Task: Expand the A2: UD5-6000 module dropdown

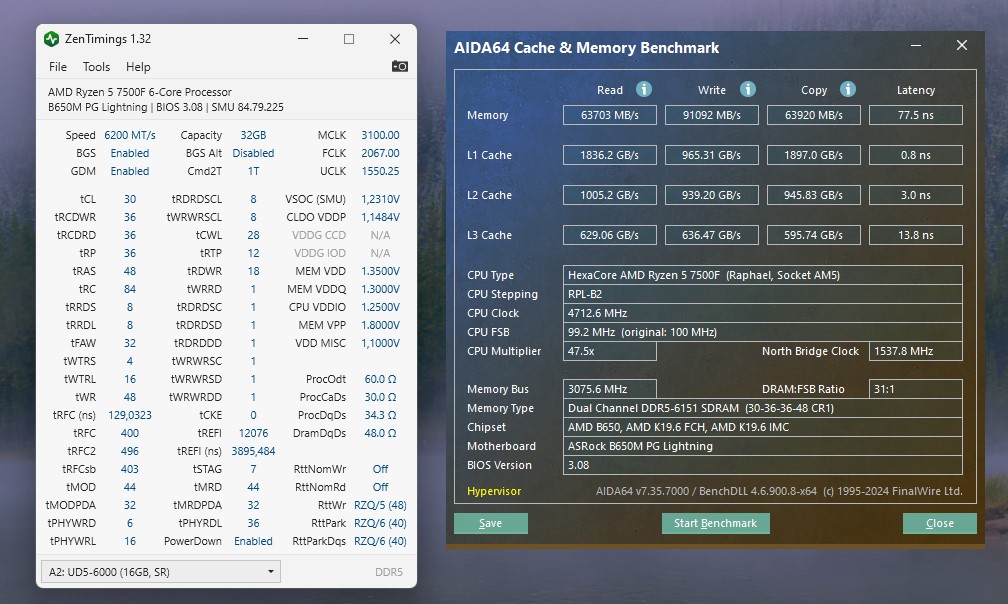Action: click(x=161, y=572)
